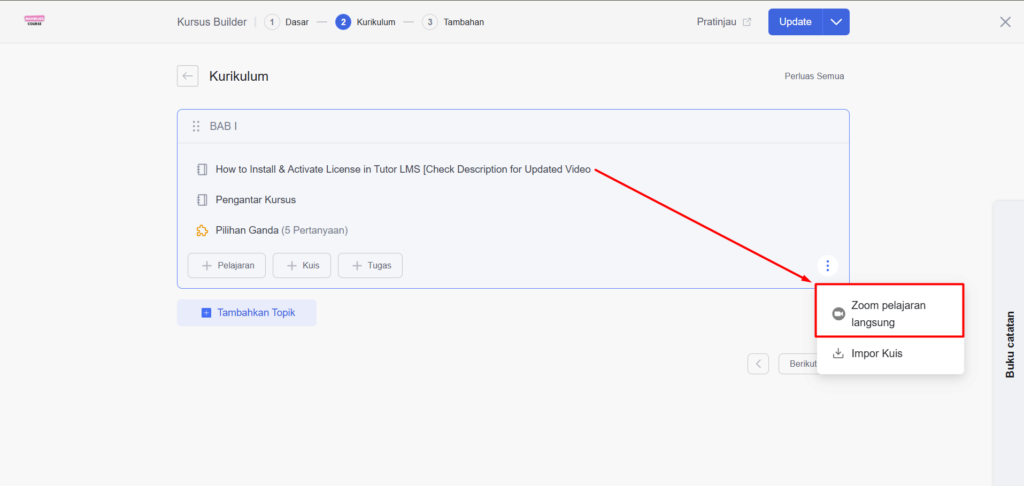Click the previous-step chevron button at bottom

758,364
